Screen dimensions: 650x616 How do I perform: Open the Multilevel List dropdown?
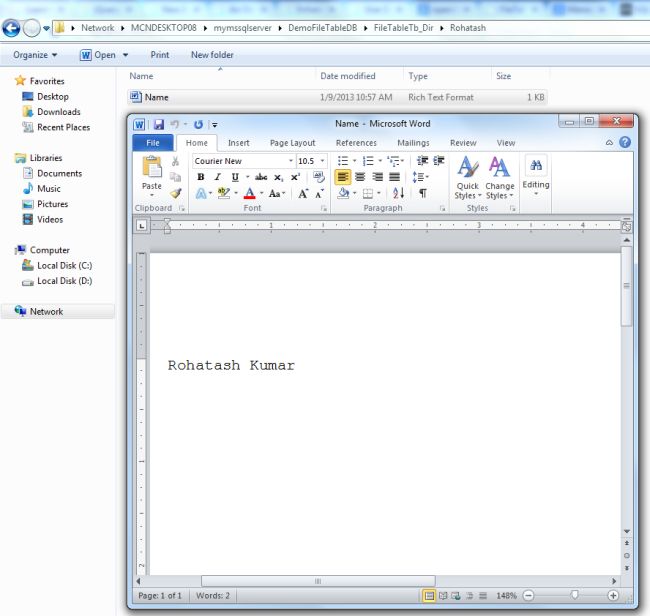click(x=395, y=161)
